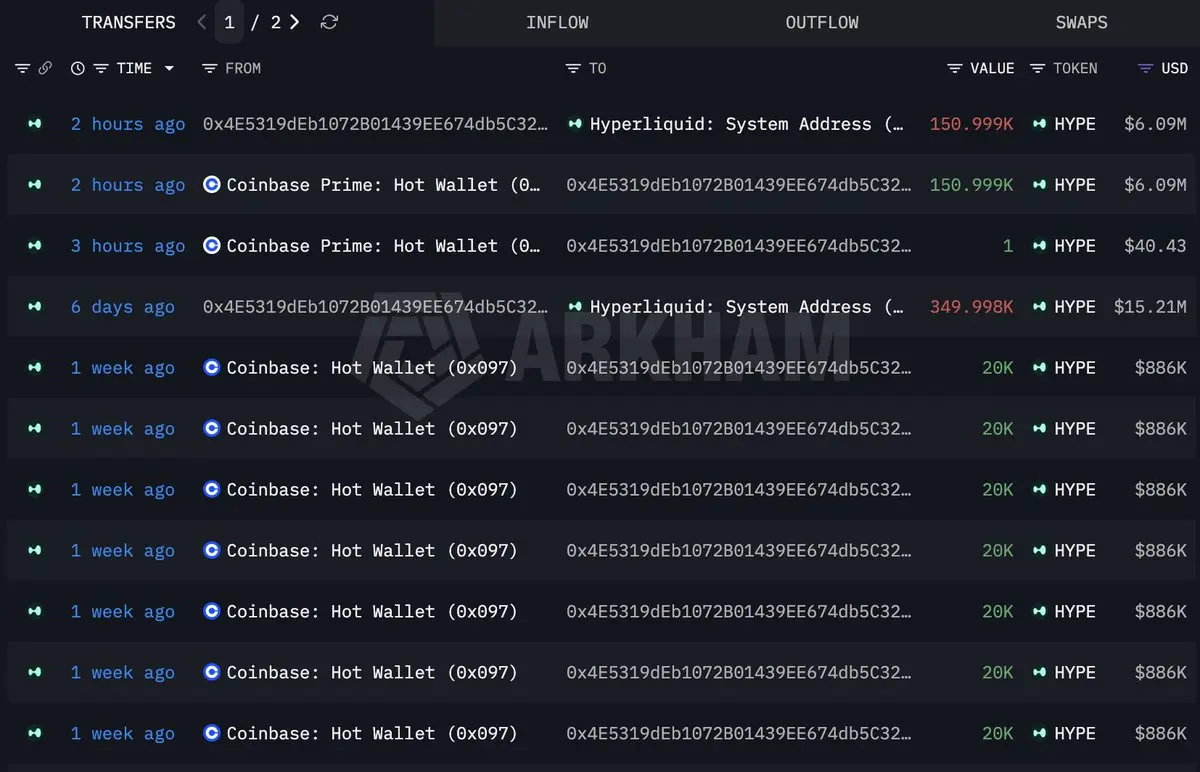The width and height of the screenshot is (1200, 772).
Task: Open recipient address 0x4E5319... in 3 hours ago row
Action: [x=739, y=246]
